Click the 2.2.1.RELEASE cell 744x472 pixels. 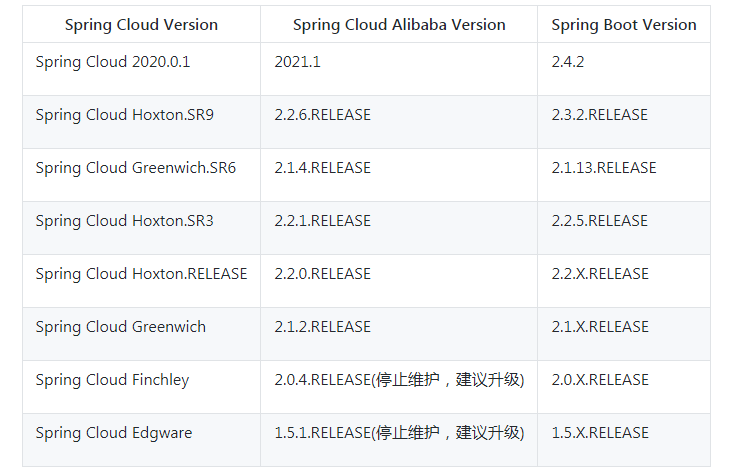coord(399,228)
